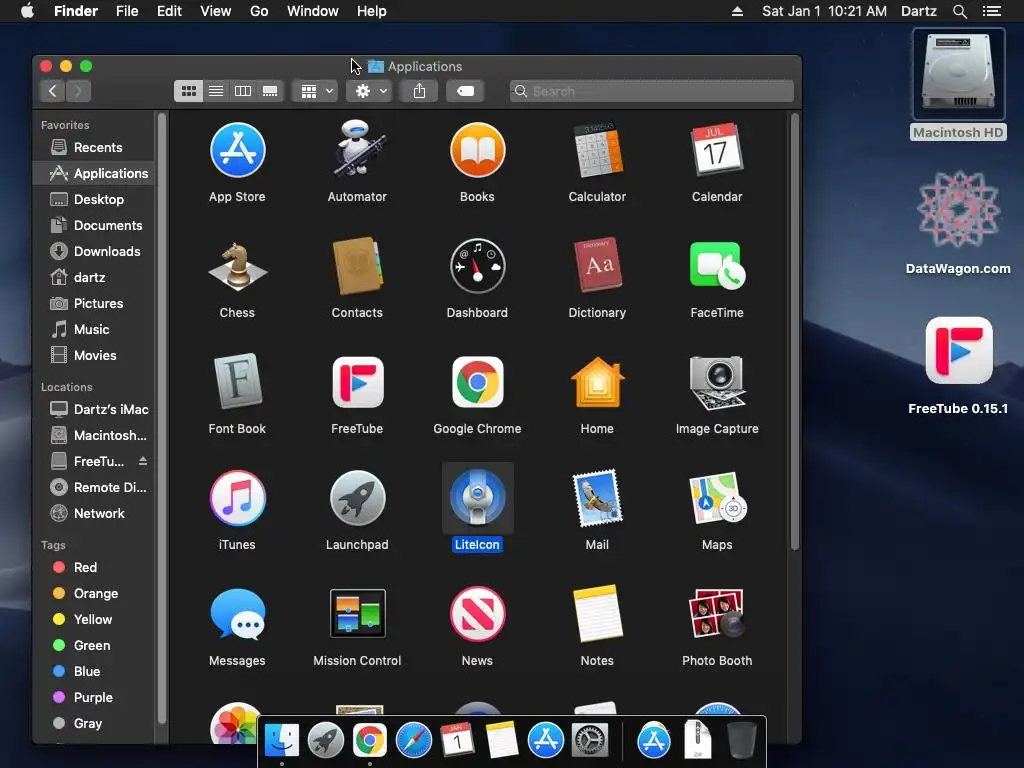Select the FaceTime app icon

[x=716, y=265]
